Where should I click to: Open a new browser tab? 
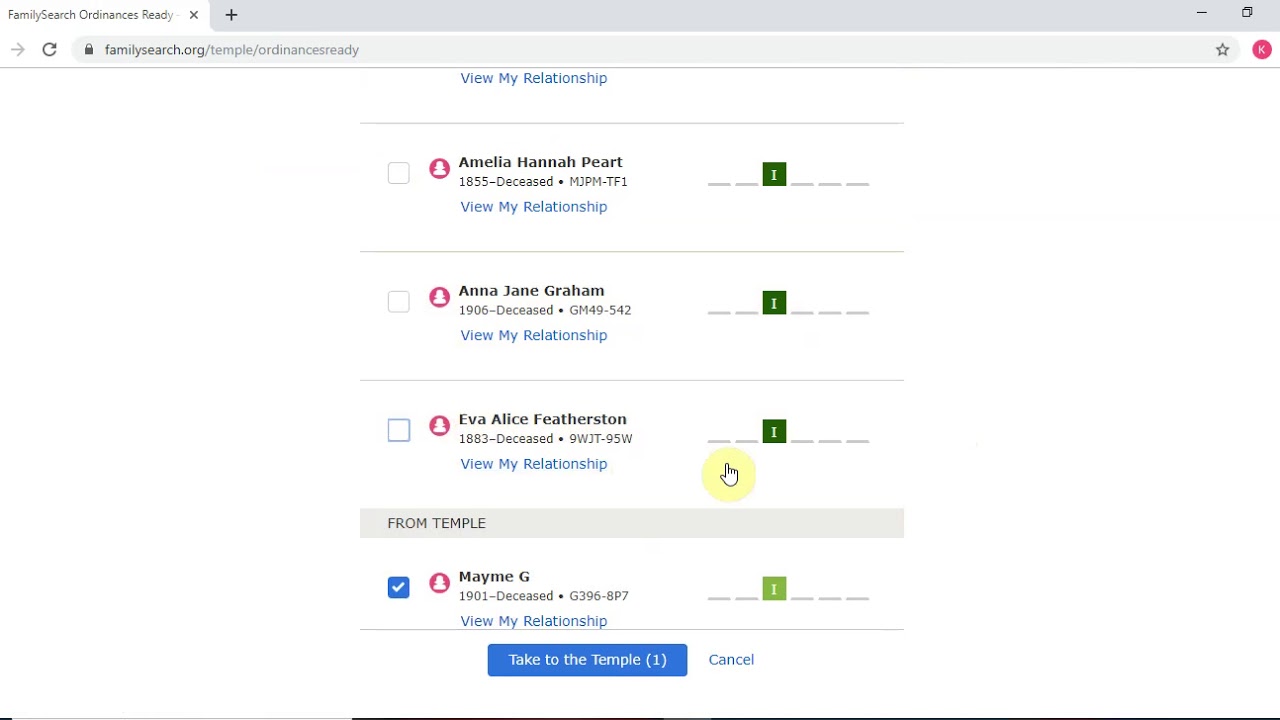click(231, 15)
